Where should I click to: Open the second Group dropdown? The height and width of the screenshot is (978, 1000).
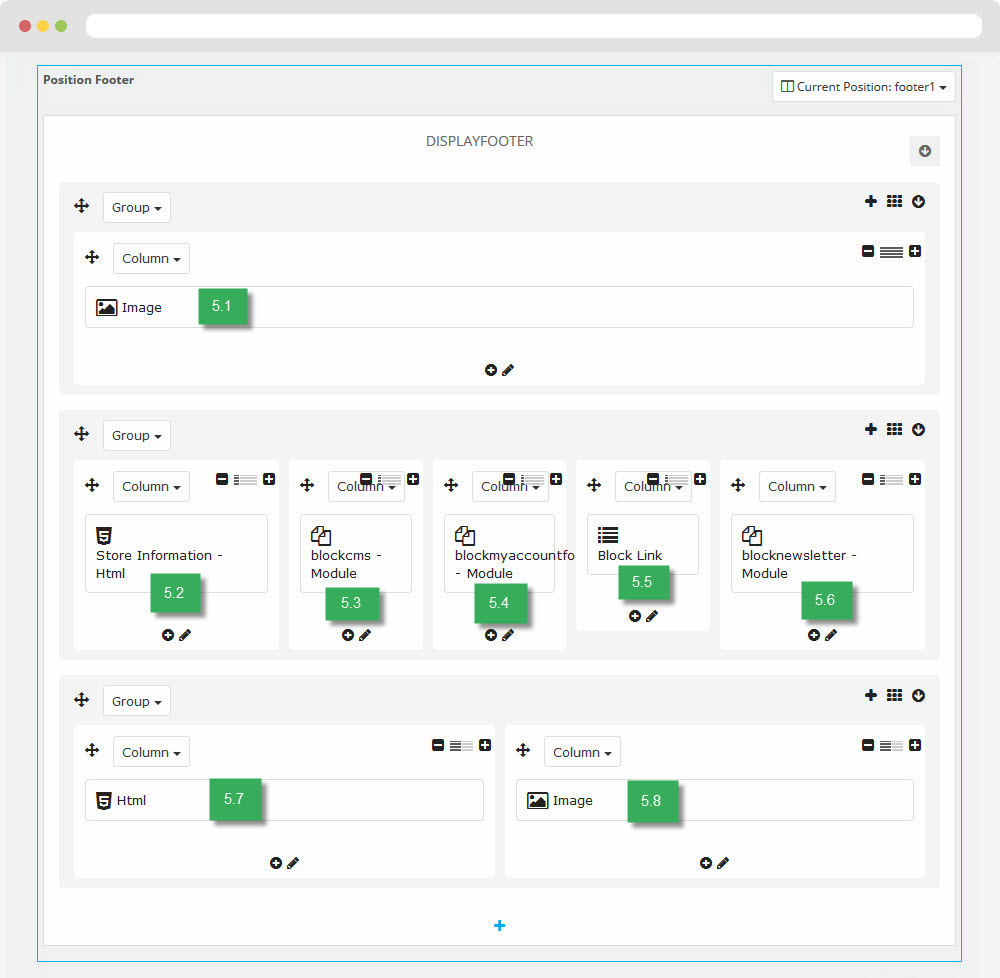(x=136, y=435)
